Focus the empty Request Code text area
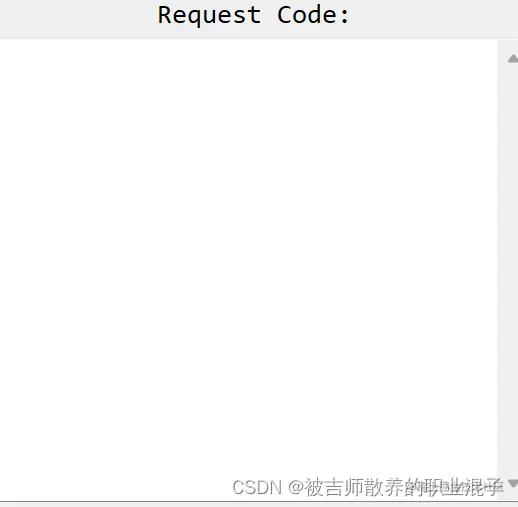 pyautogui.click(x=249, y=270)
